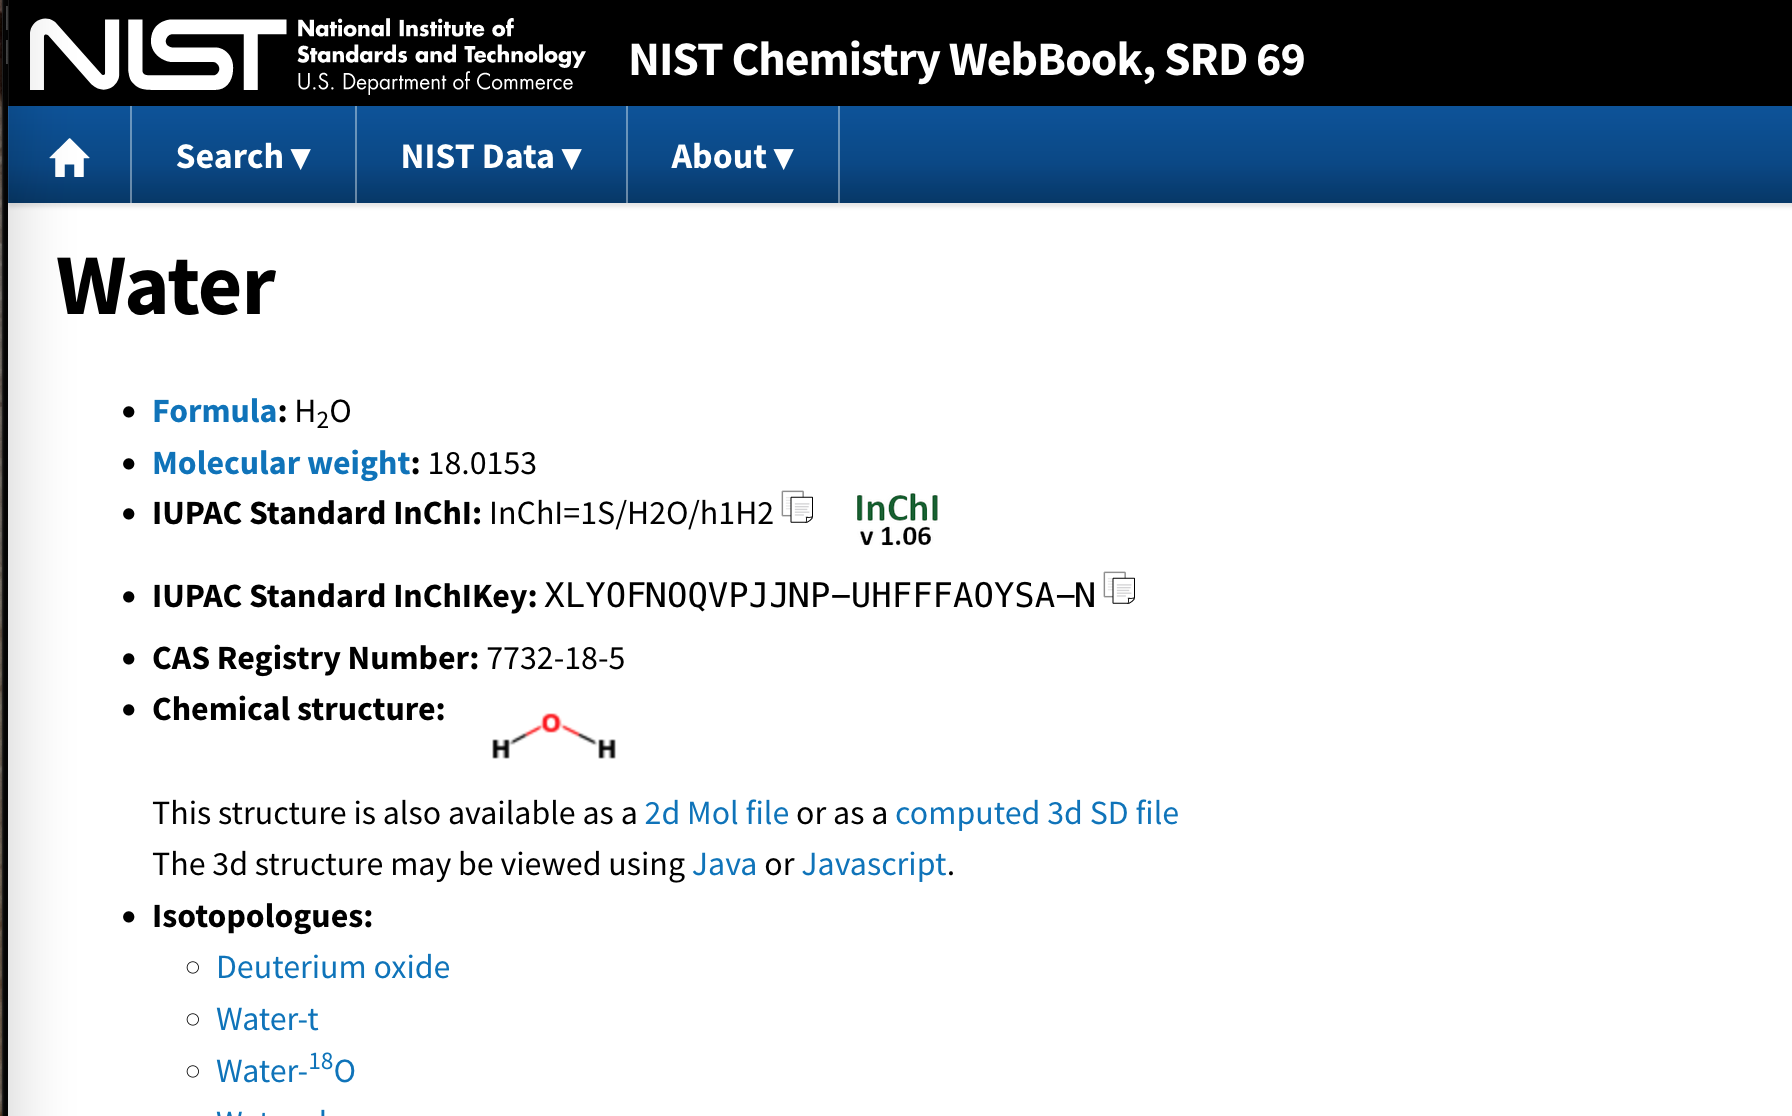This screenshot has height=1116, width=1792.
Task: Copy the InChI string icon
Action: [798, 508]
